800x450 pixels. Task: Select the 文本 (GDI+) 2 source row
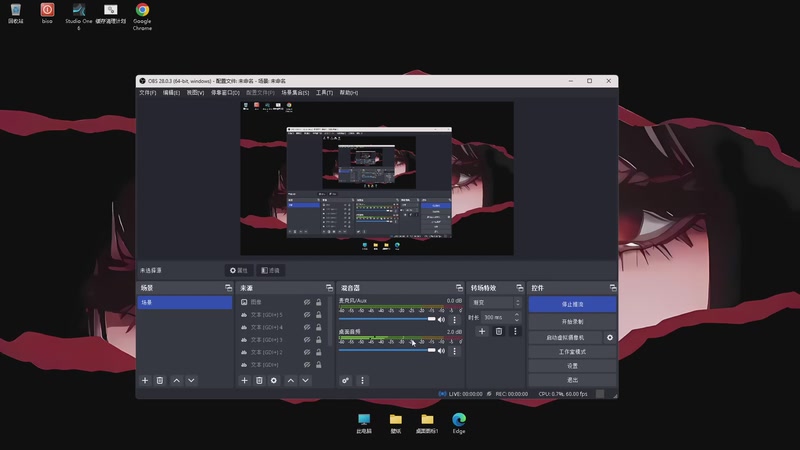(x=282, y=353)
